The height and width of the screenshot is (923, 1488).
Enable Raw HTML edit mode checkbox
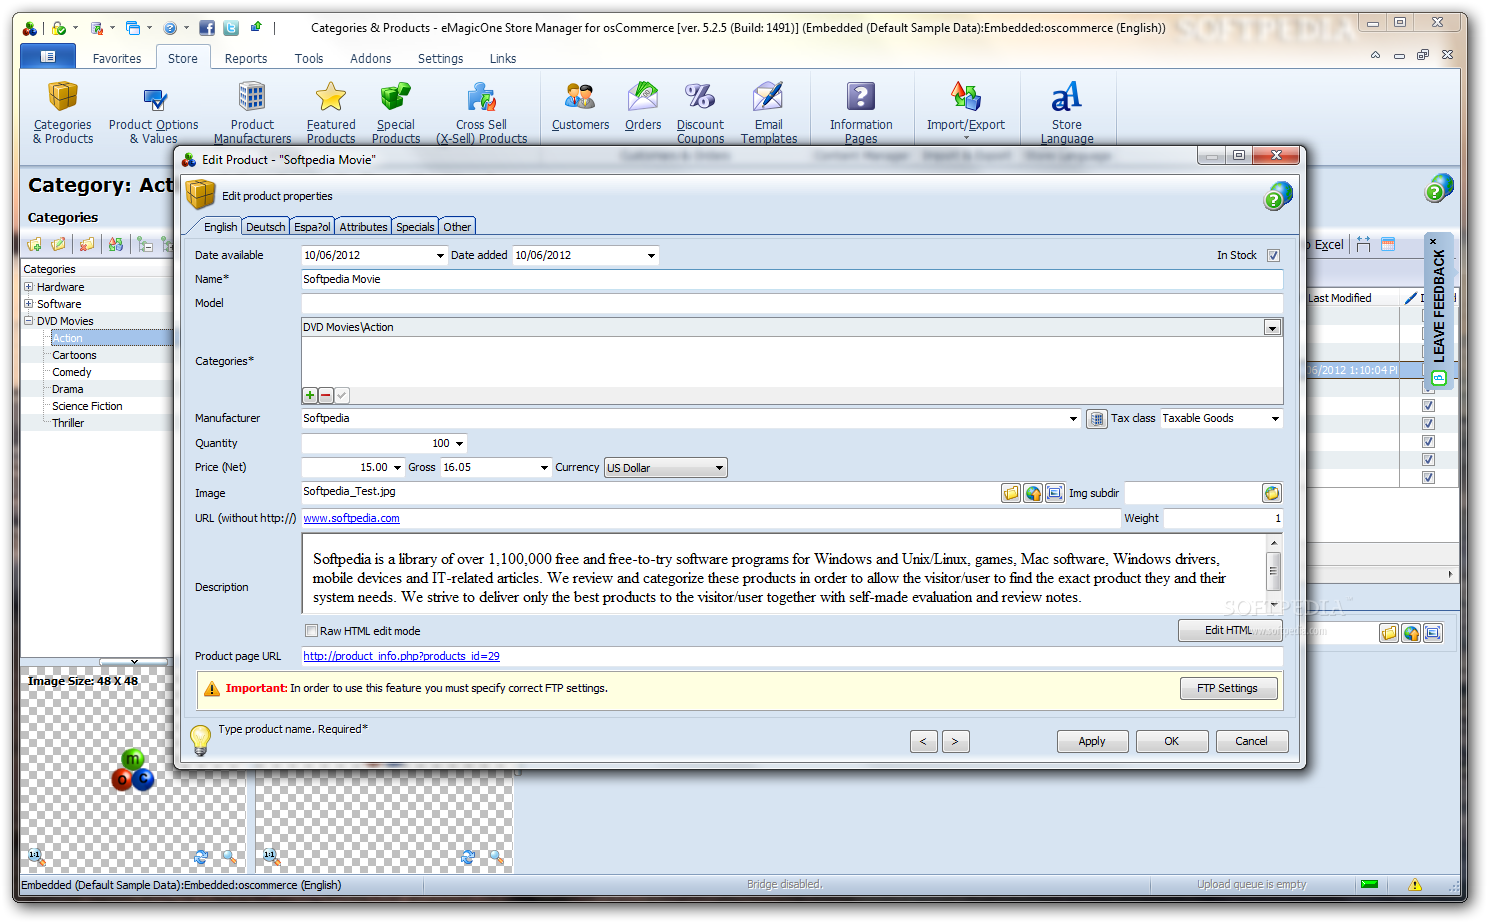point(311,631)
